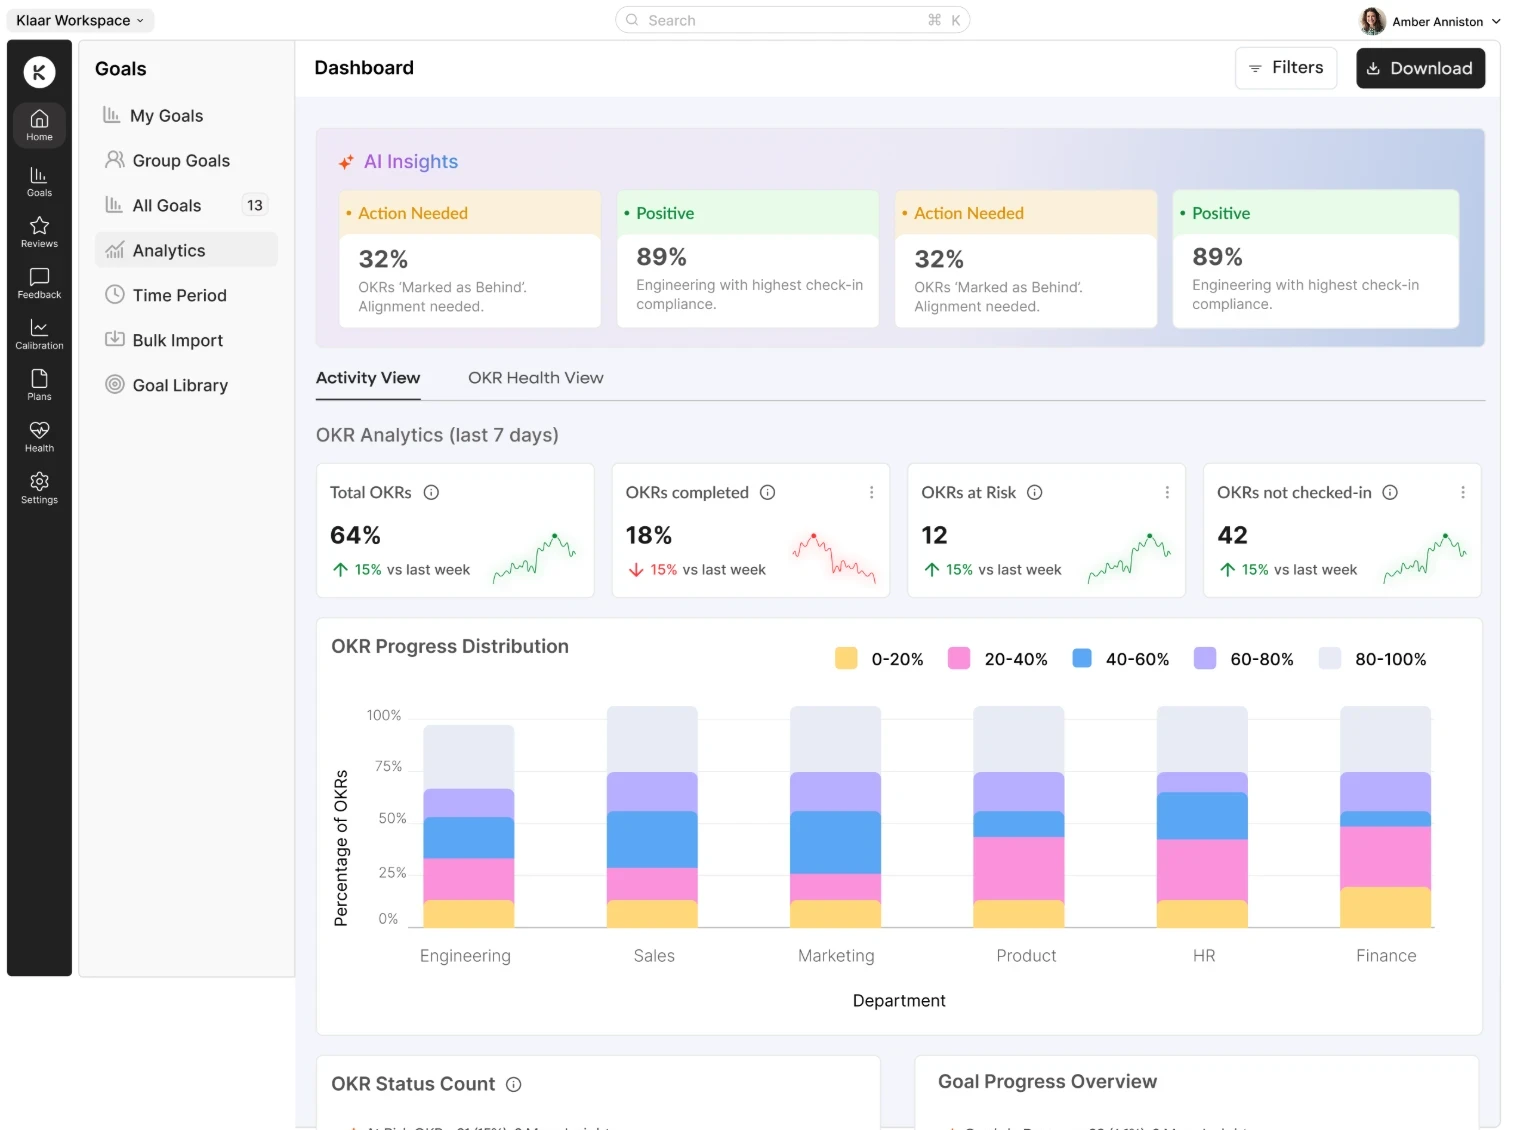Open more options on OKRs not checked-in card
The height and width of the screenshot is (1130, 1514).
(x=1463, y=492)
